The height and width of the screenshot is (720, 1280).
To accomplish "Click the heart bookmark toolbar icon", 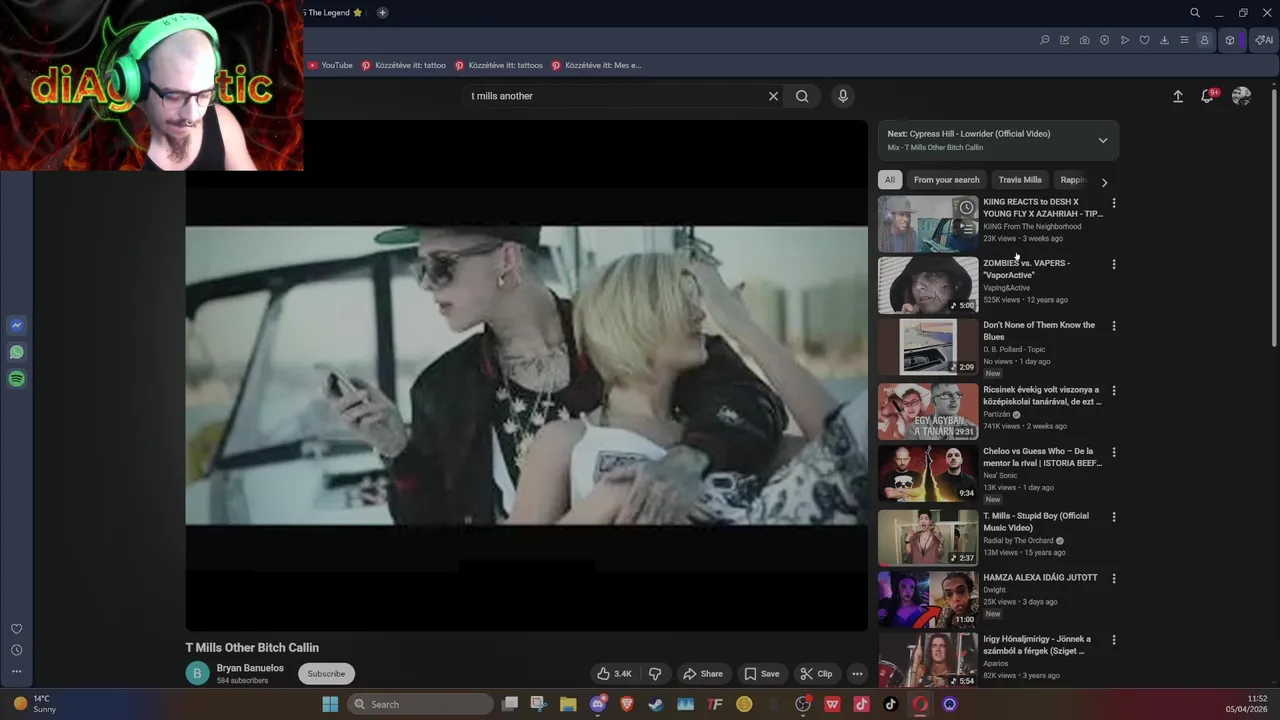I will pos(1145,40).
